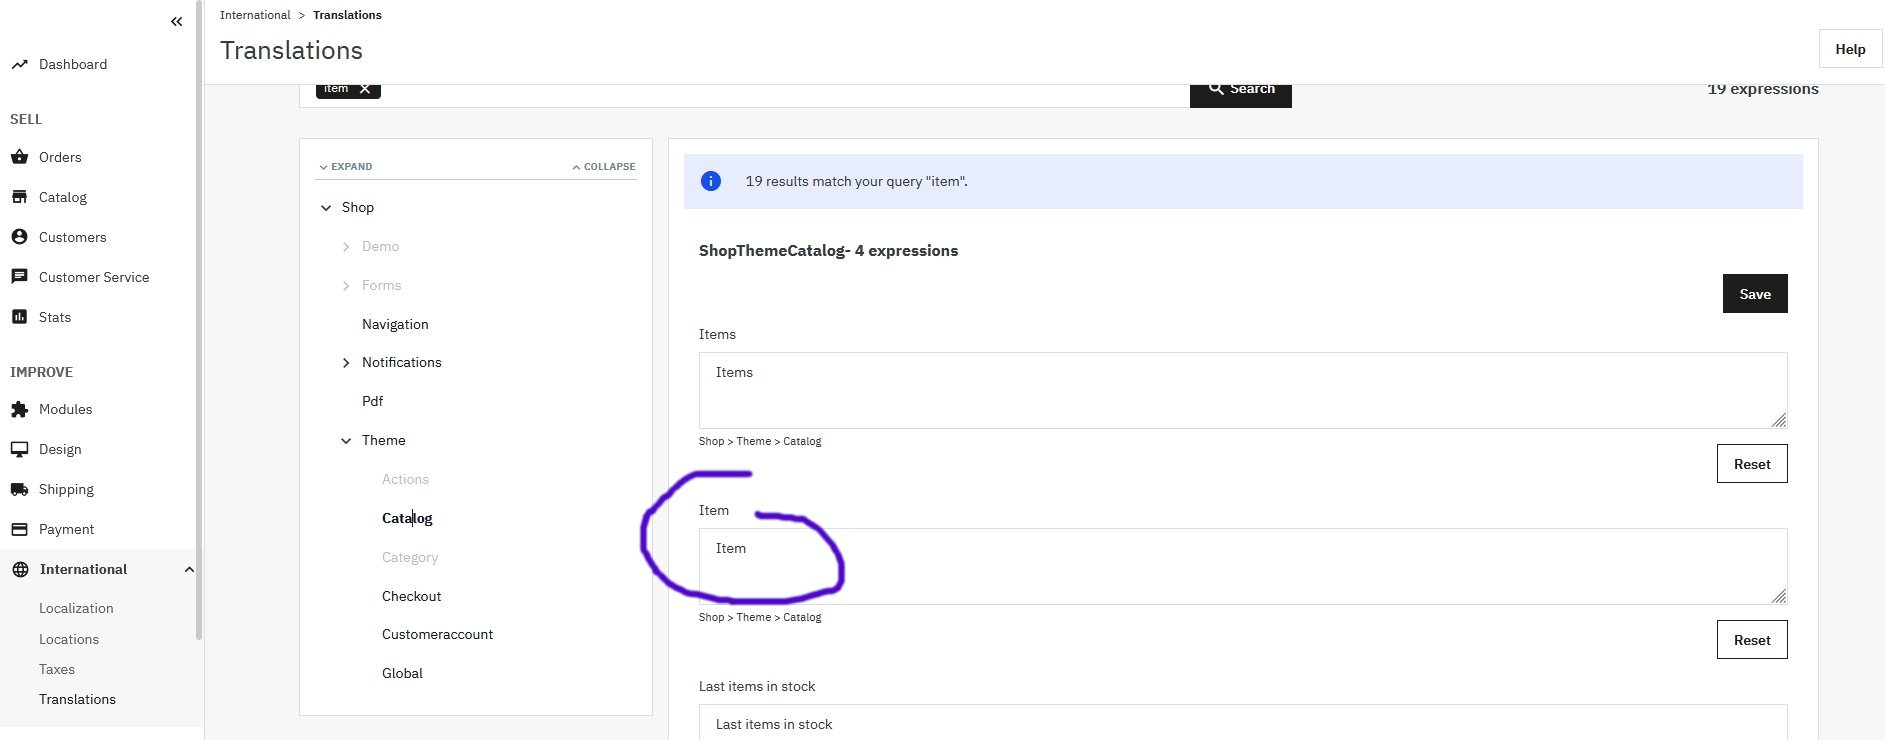Click the Stats chart icon
Viewport: 1885px width, 740px height.
click(19, 317)
